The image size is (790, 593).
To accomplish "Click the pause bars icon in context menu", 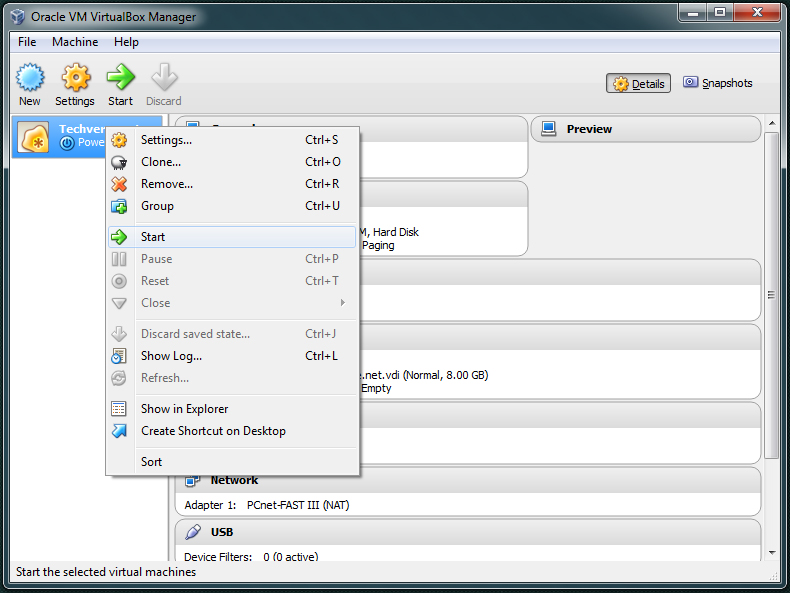I will 119,259.
